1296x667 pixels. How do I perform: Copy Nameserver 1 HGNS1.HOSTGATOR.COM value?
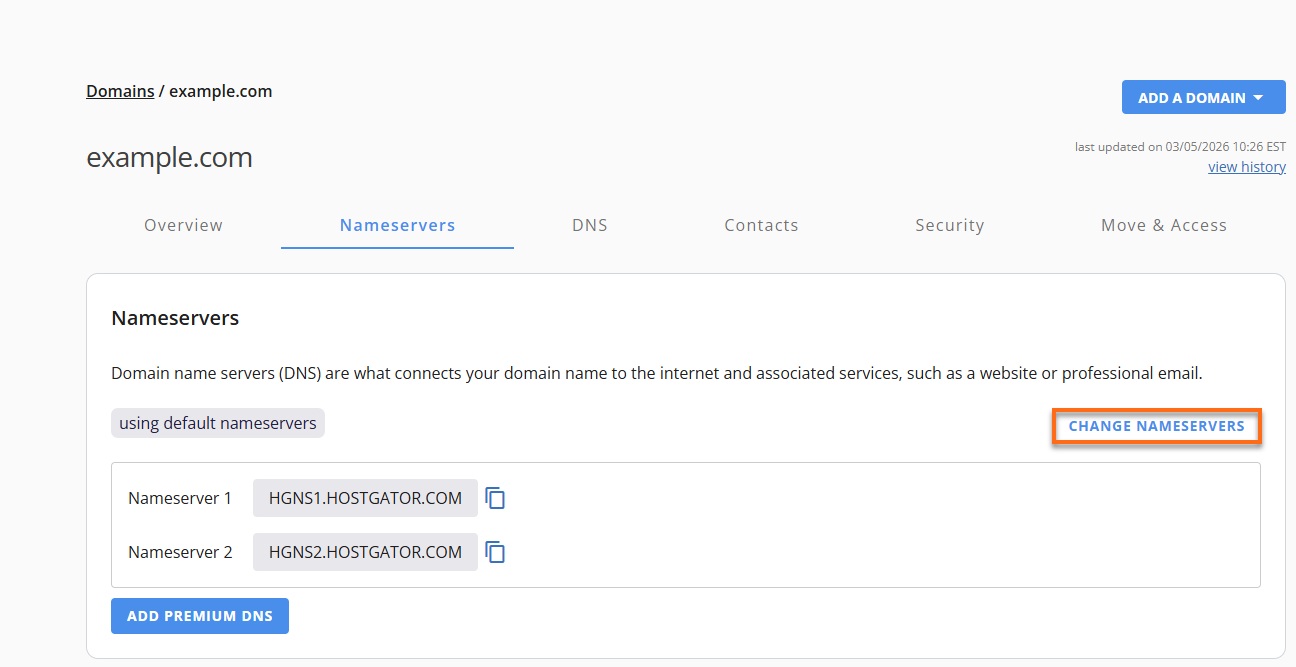point(495,498)
